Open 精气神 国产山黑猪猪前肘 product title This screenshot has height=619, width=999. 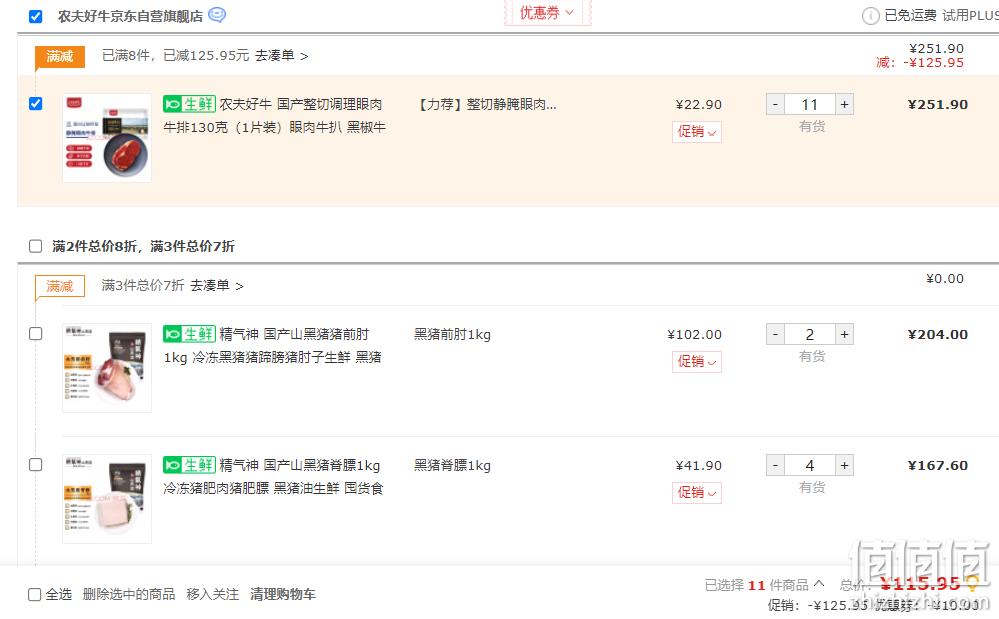(x=273, y=345)
